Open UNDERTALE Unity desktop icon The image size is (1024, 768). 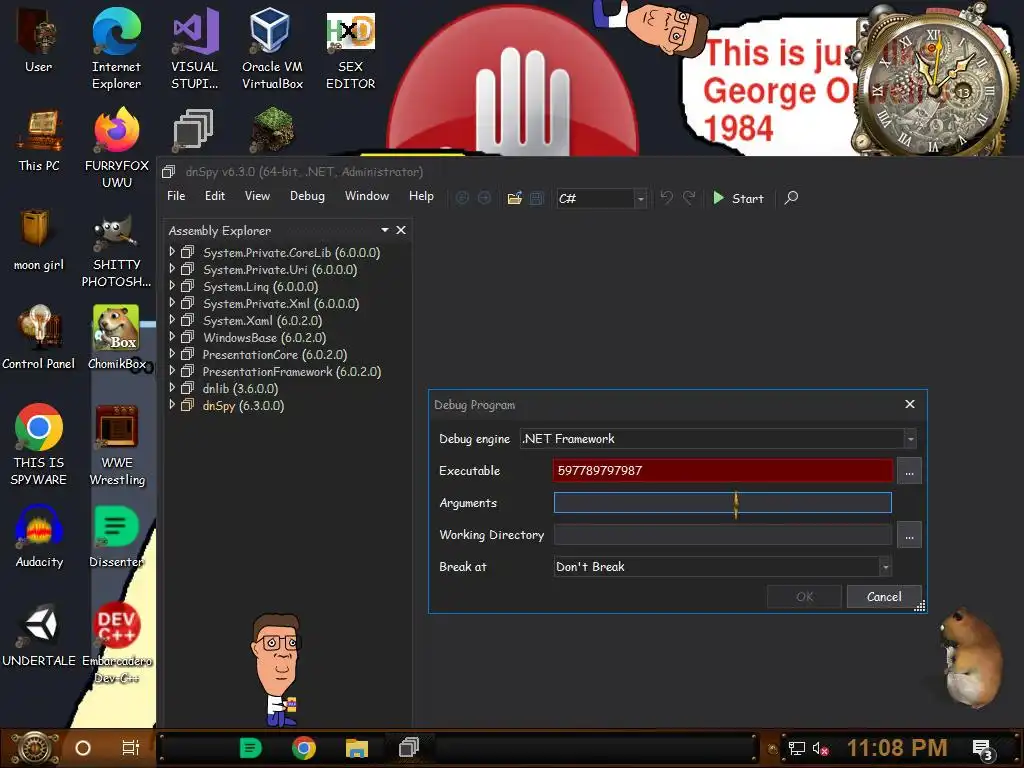(x=39, y=635)
